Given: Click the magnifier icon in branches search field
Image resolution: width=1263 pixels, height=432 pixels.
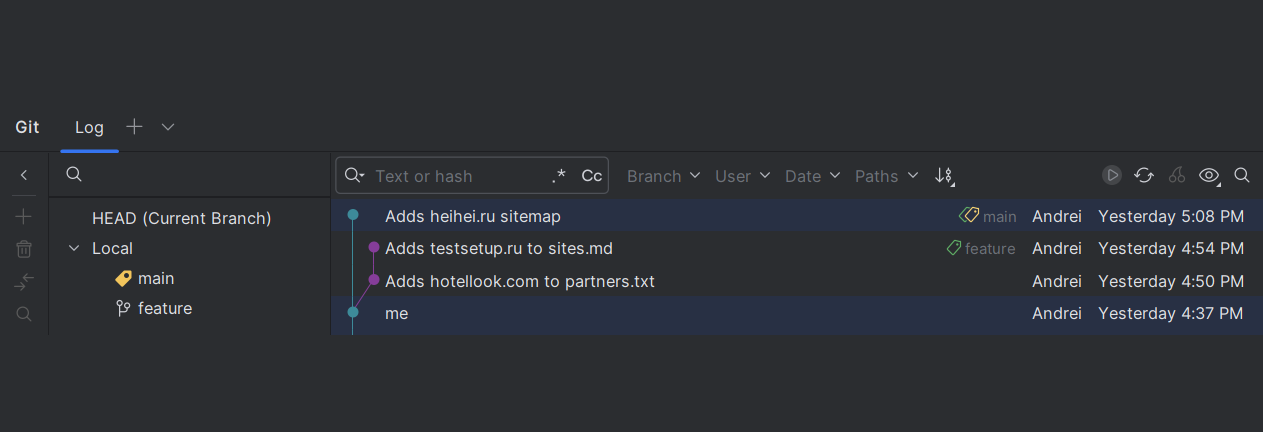Looking at the screenshot, I should 74,175.
